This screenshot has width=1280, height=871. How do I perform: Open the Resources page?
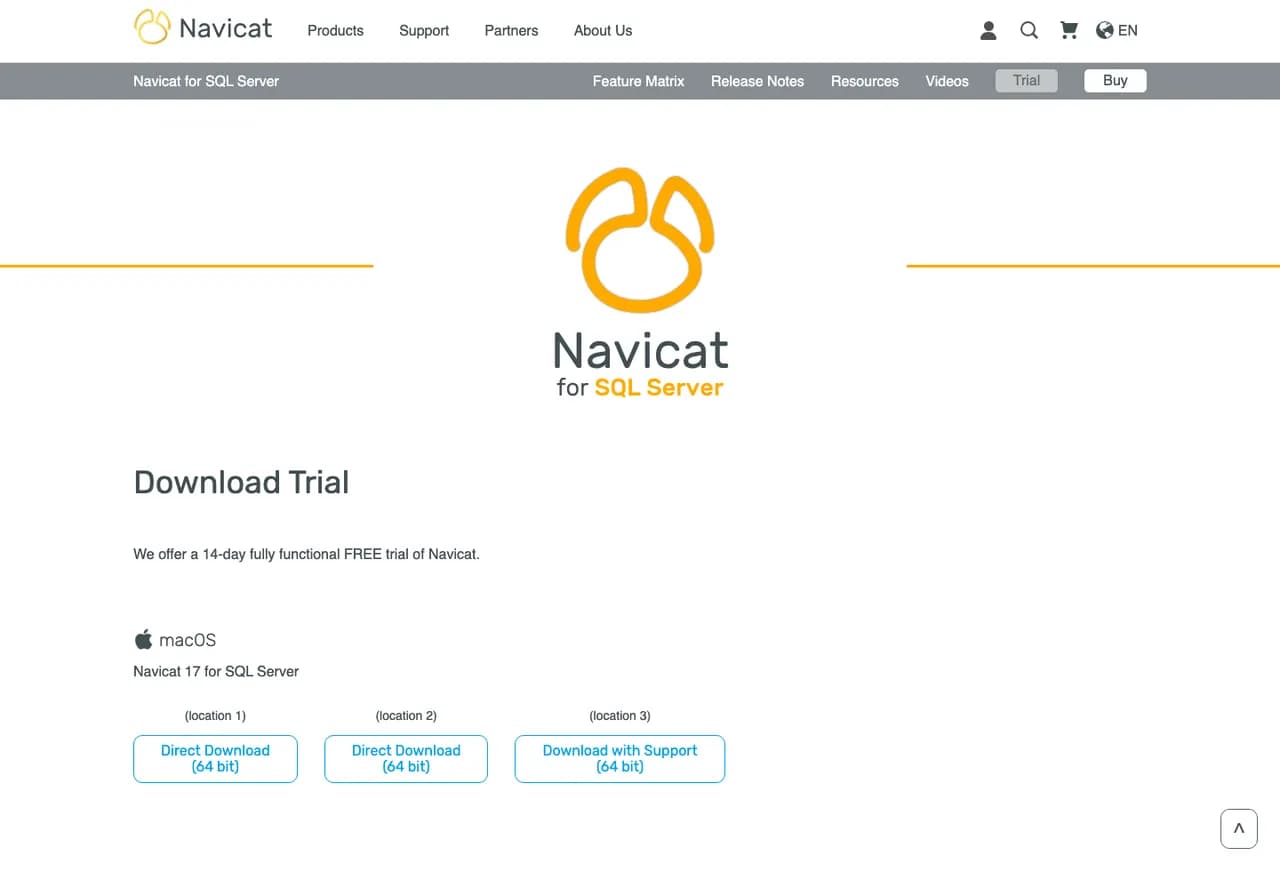click(865, 81)
